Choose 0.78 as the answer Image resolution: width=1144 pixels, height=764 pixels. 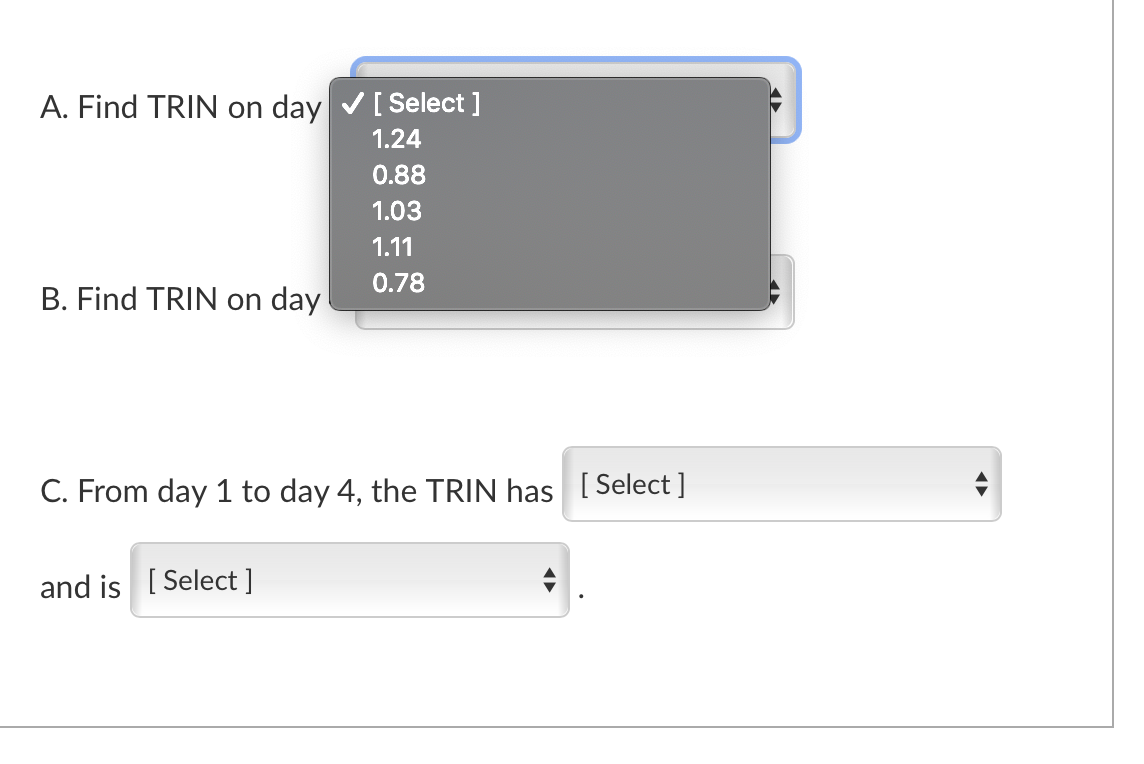398,284
